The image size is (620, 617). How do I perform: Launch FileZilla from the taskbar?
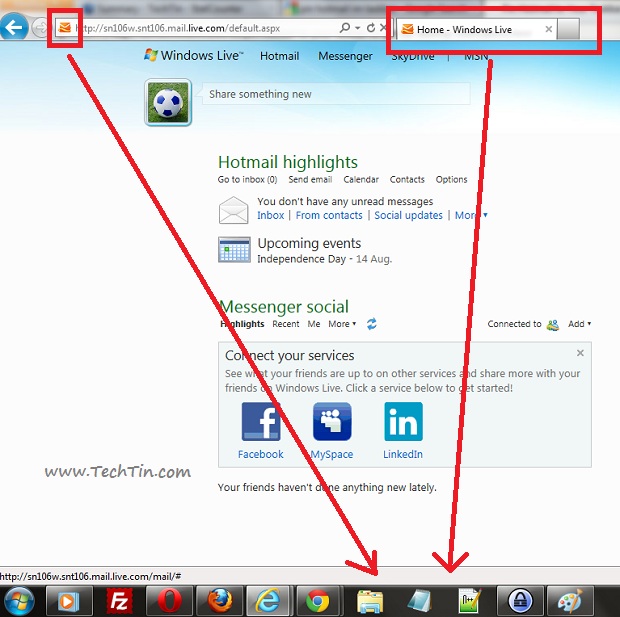coord(119,602)
